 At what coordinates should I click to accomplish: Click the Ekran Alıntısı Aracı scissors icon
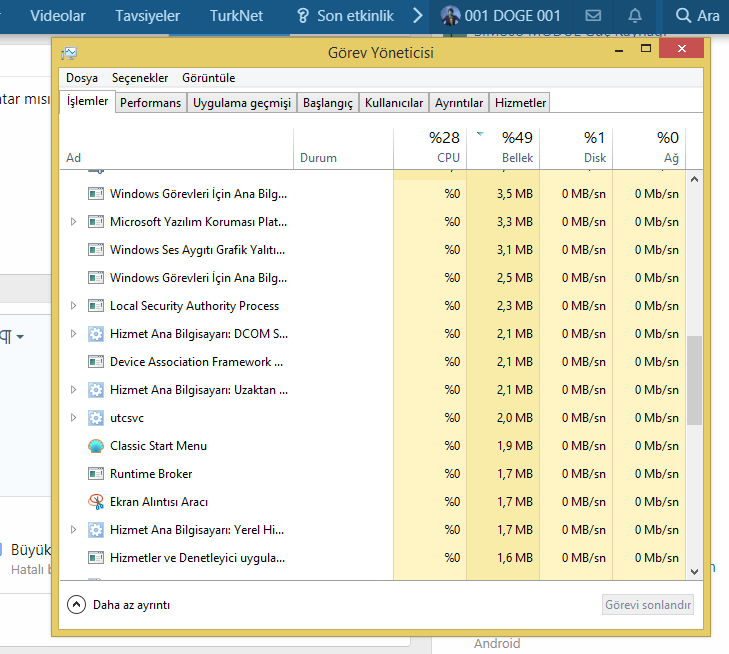coord(96,502)
